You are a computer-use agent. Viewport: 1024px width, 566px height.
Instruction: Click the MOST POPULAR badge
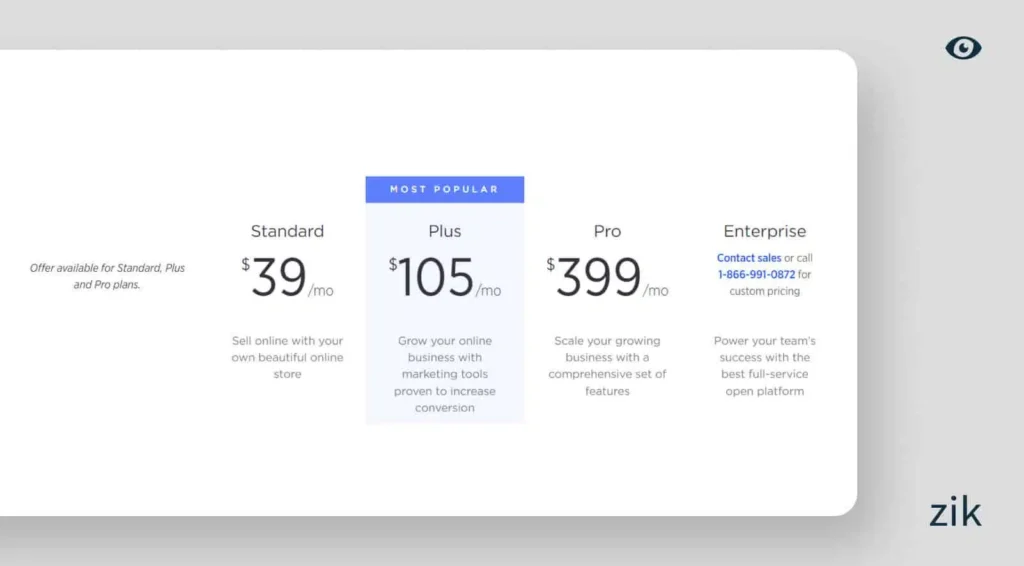pos(444,189)
